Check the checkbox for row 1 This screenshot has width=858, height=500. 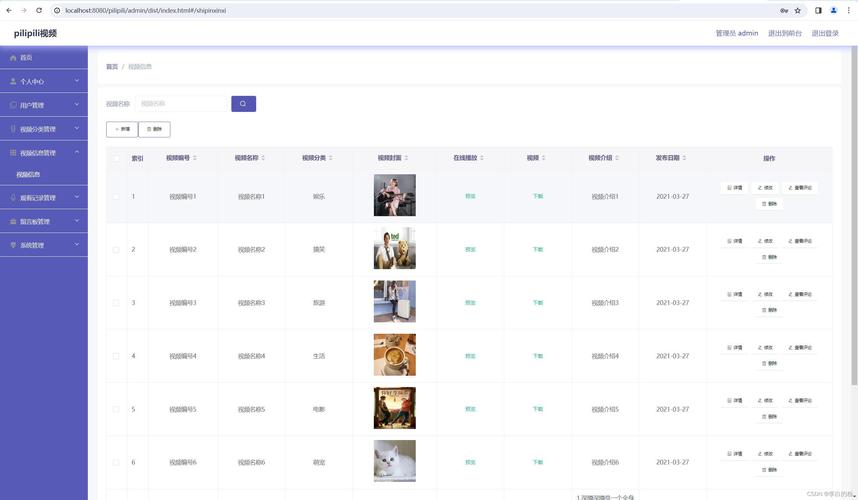(x=116, y=196)
